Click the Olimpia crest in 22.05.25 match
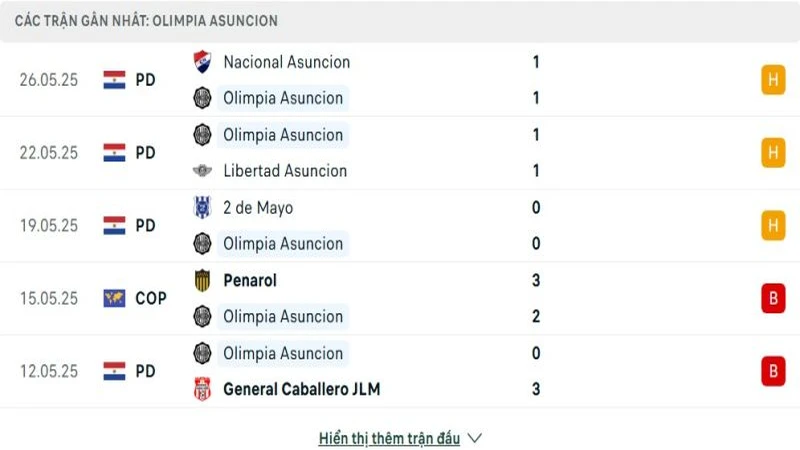Screen dimensions: 800x450 click(202, 135)
